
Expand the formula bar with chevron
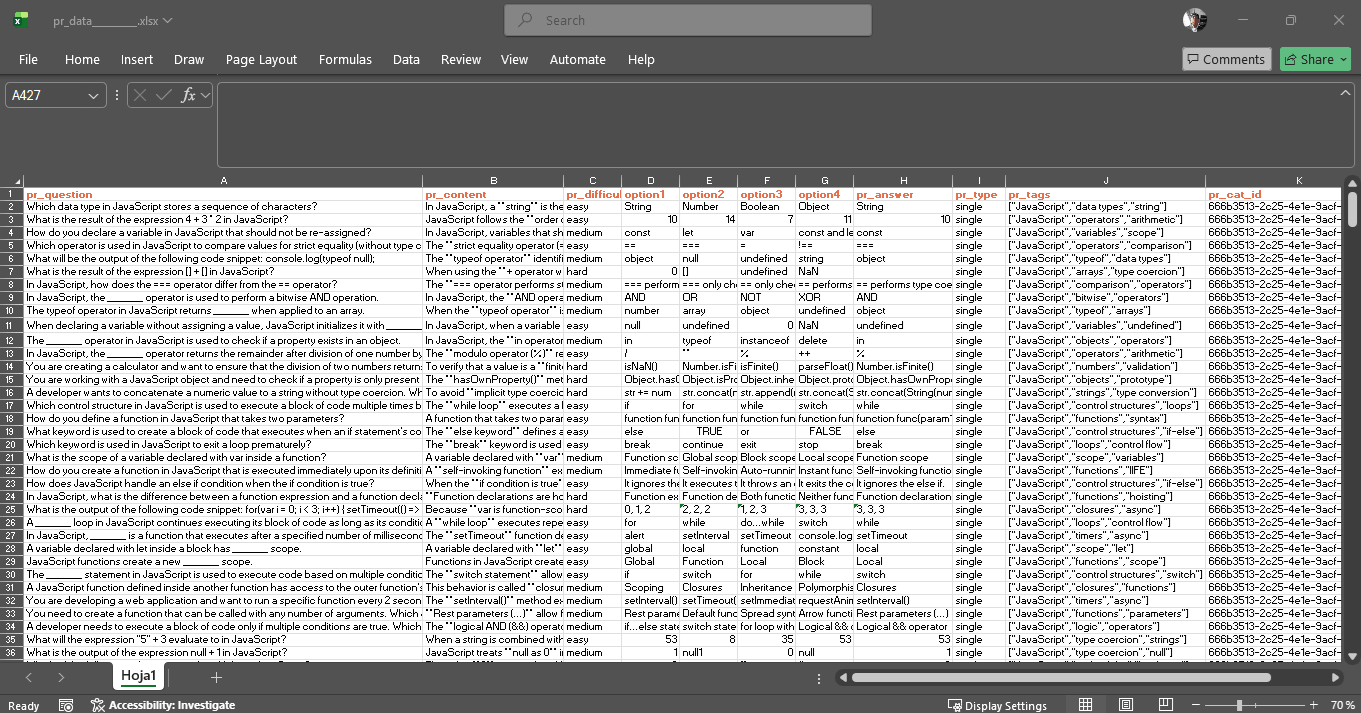(1345, 93)
